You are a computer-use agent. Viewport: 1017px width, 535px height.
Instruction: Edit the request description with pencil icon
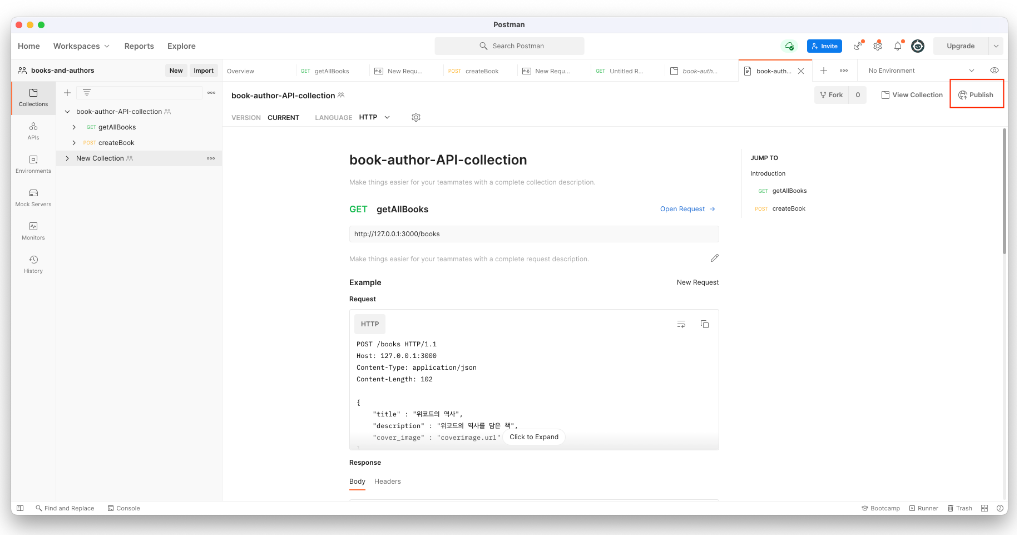[715, 258]
